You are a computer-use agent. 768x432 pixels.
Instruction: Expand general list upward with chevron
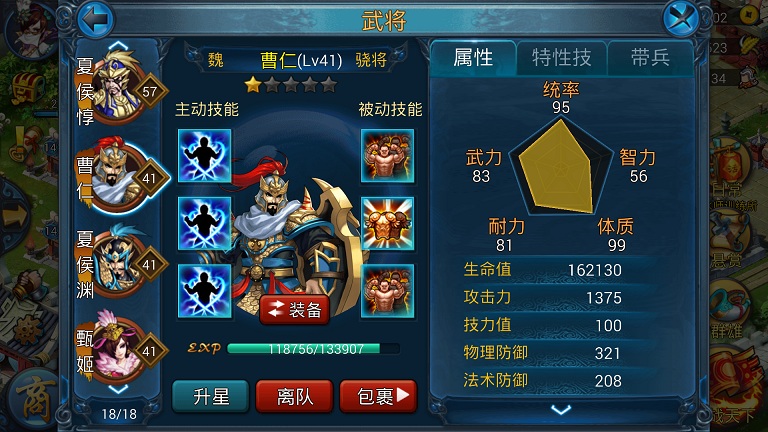click(118, 47)
